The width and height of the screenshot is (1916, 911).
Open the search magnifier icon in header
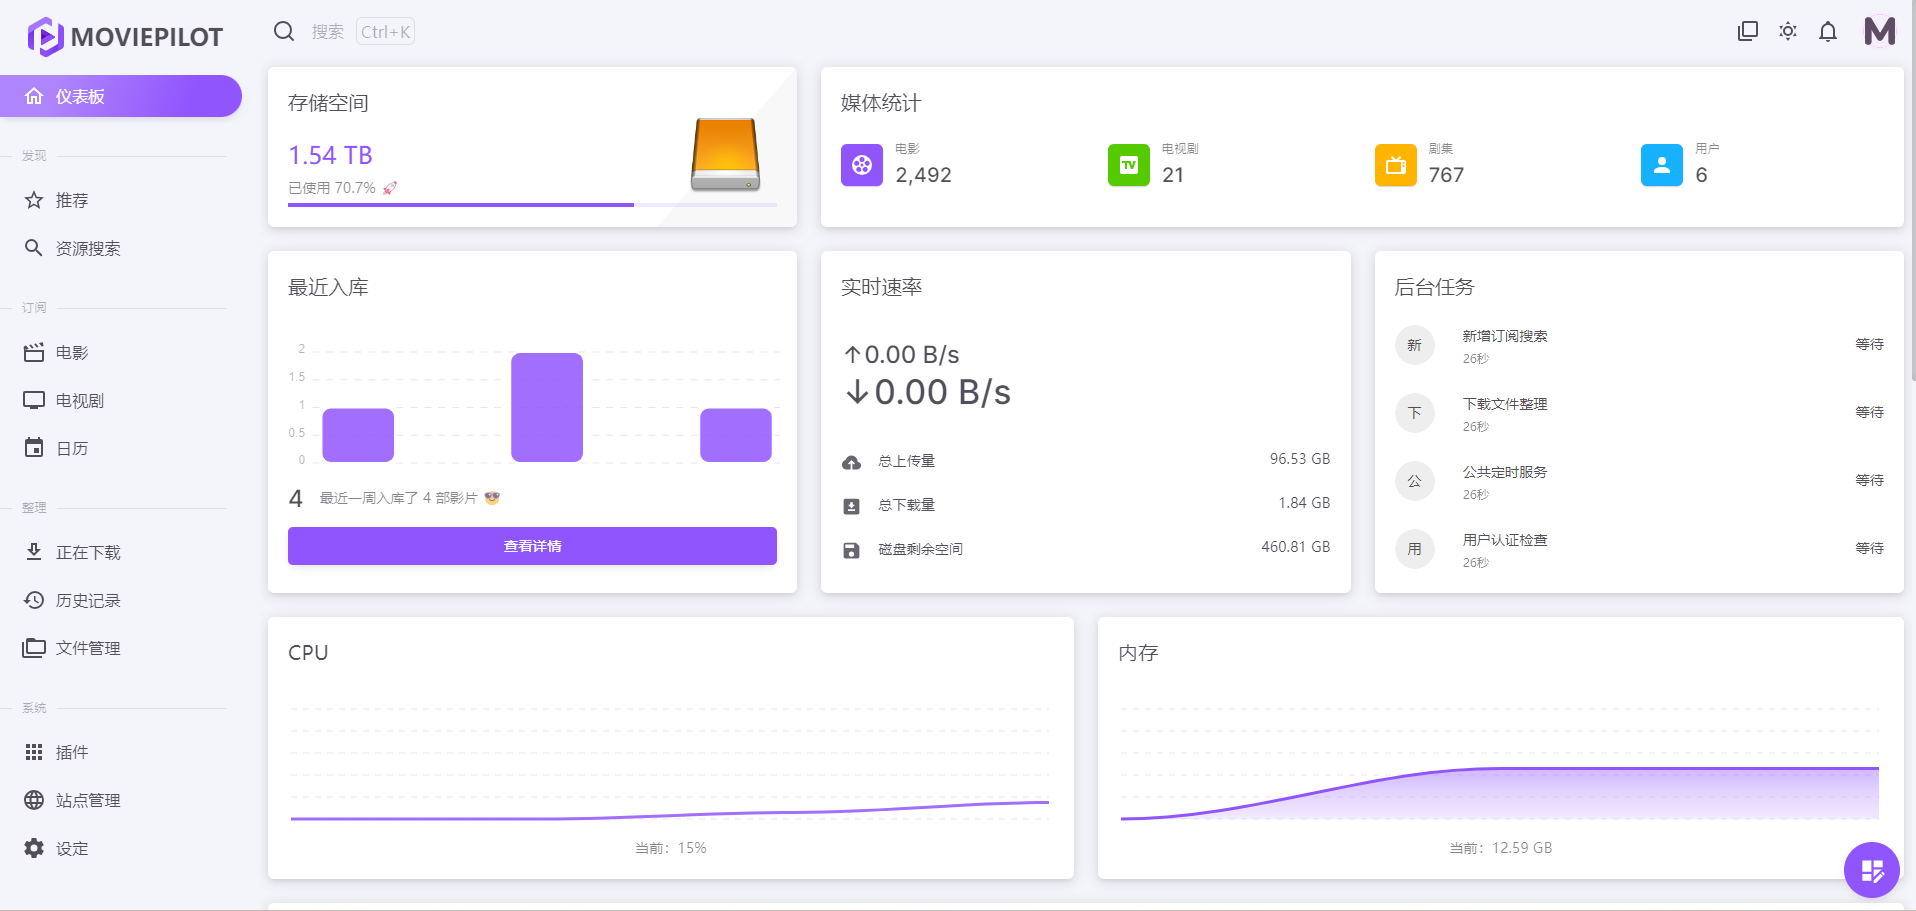tap(284, 31)
